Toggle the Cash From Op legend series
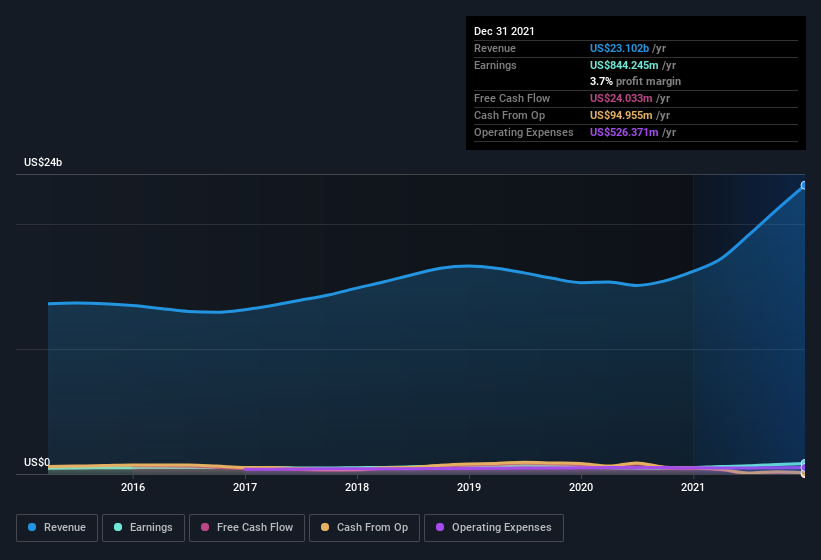 364,528
